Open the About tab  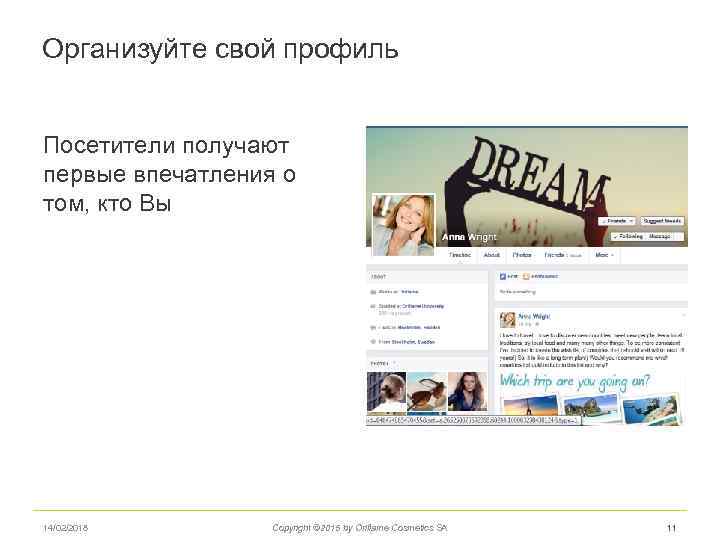click(491, 255)
